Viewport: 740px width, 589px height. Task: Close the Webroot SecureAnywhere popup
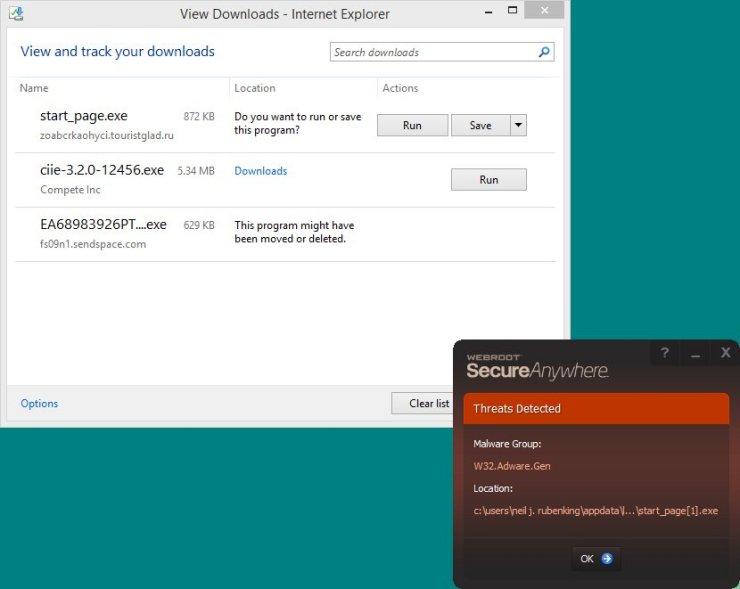725,353
